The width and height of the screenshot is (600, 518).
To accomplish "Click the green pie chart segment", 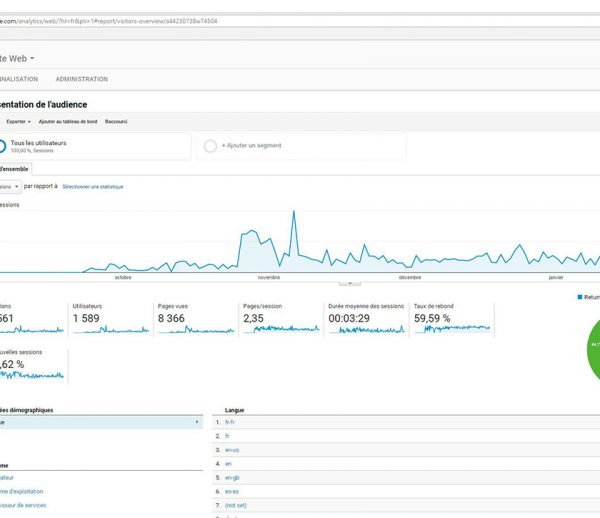I will click(594, 350).
